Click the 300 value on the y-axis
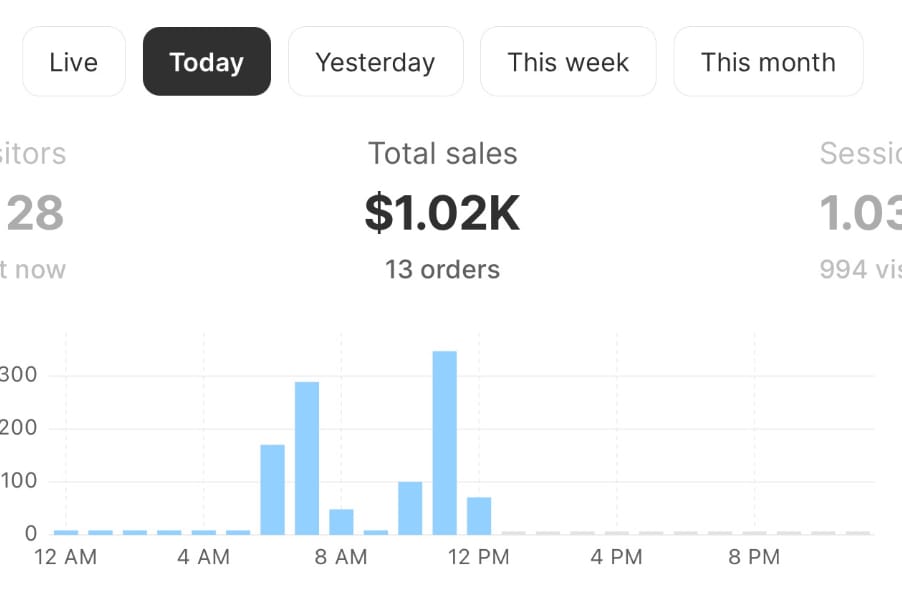Viewport: 902px width, 597px height. pos(21,376)
